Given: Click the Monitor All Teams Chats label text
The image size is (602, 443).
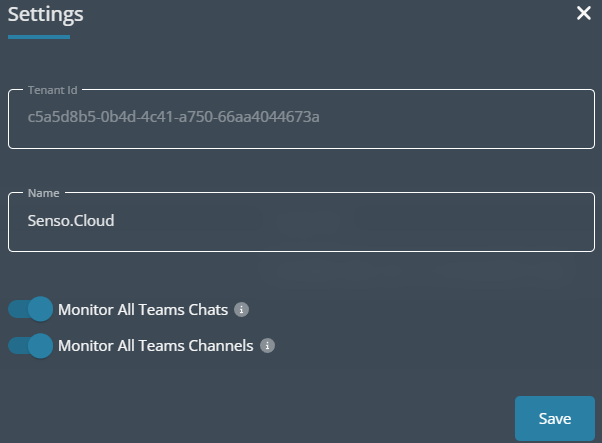Looking at the screenshot, I should (143, 310).
